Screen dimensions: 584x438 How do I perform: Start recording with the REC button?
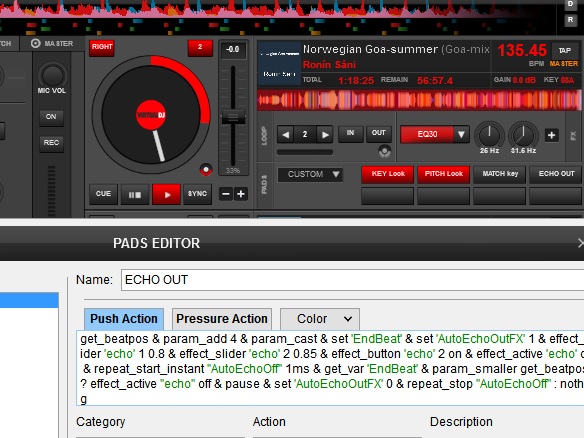point(51,143)
